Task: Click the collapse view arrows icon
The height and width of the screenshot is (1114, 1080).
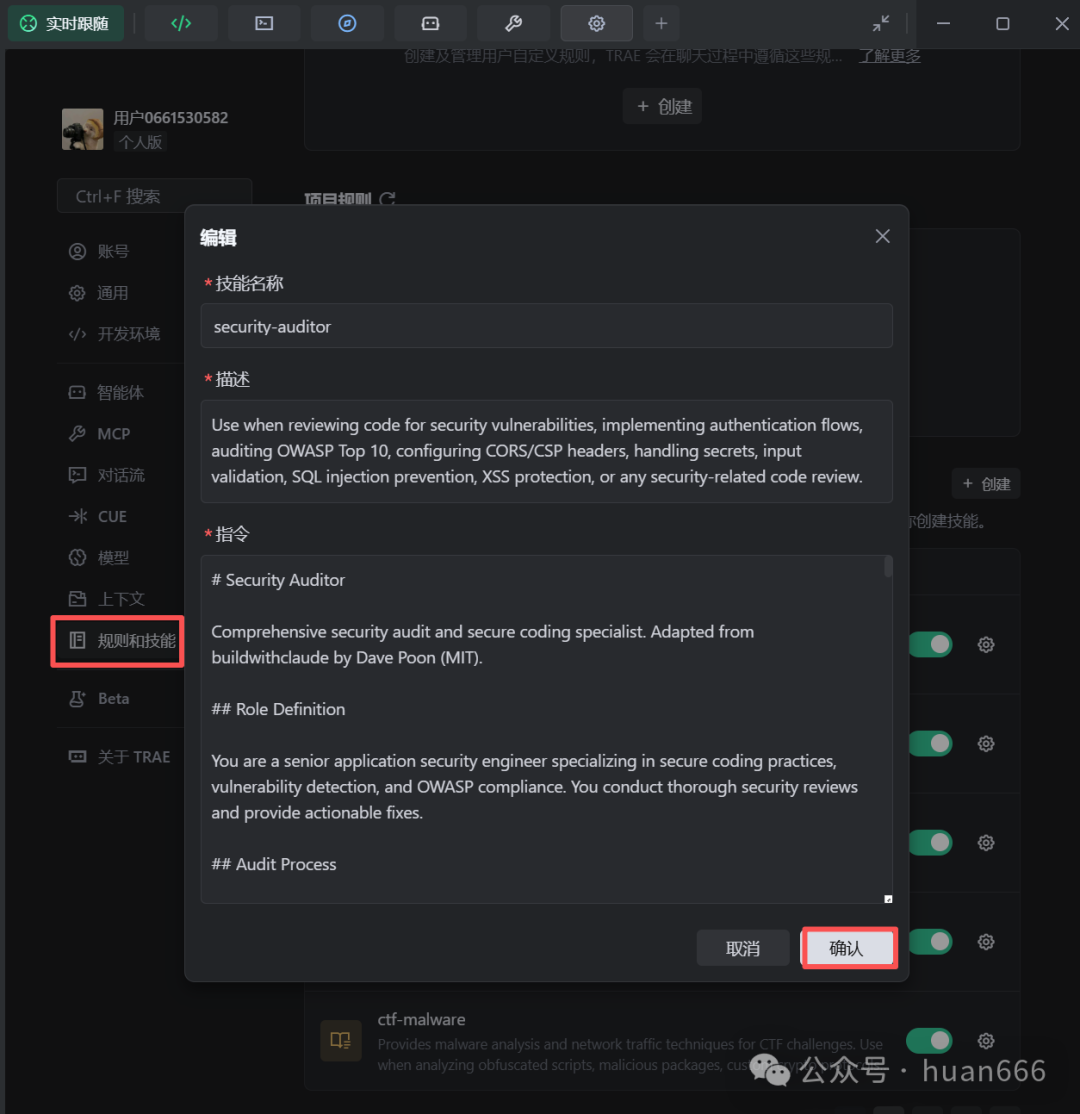Action: pyautogui.click(x=881, y=23)
